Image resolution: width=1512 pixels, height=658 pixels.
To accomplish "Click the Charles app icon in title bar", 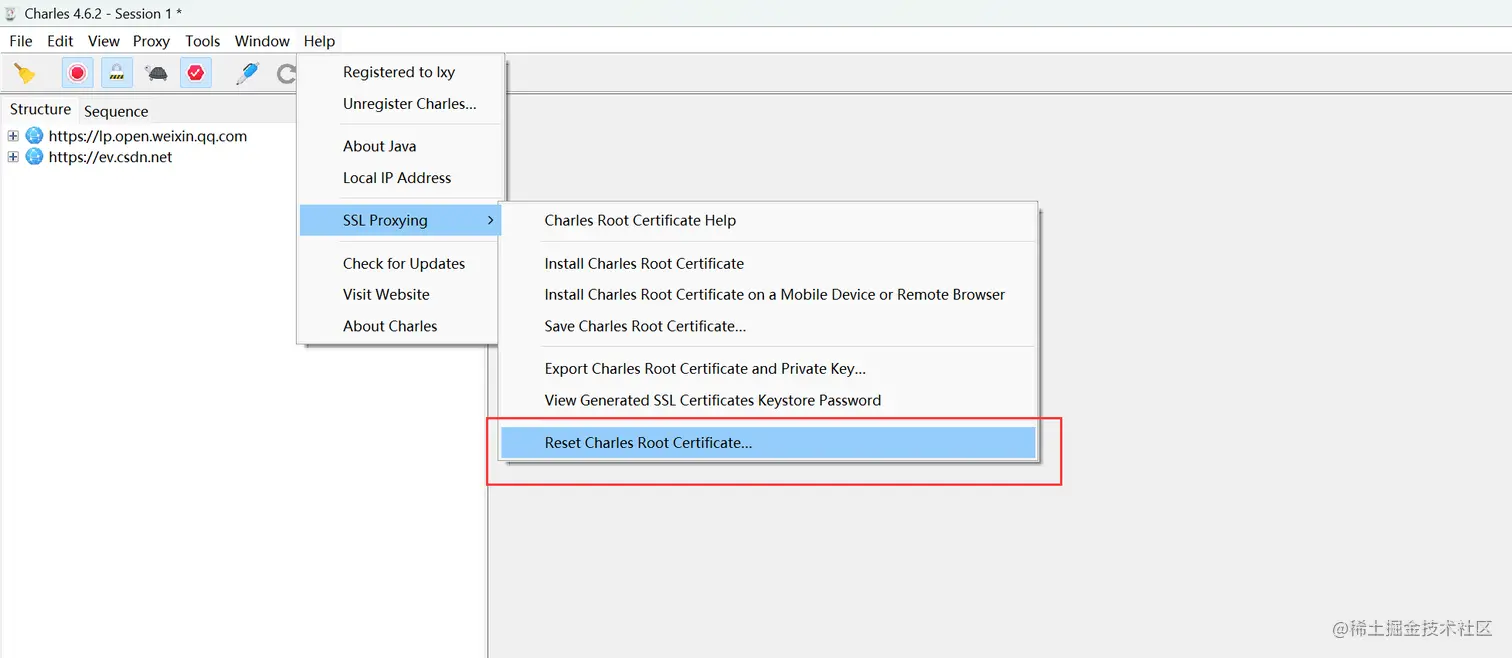I will click(x=12, y=13).
